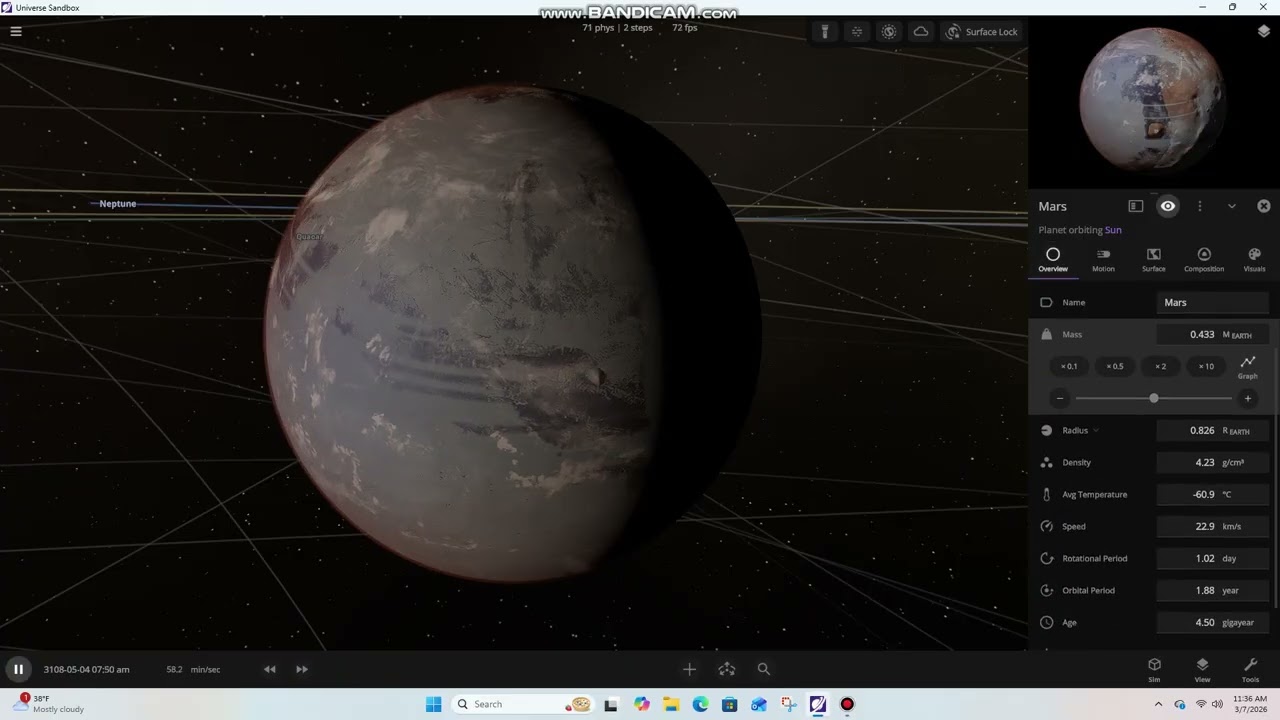Click the Age clock icon
The image size is (1280, 720).
pyautogui.click(x=1046, y=622)
